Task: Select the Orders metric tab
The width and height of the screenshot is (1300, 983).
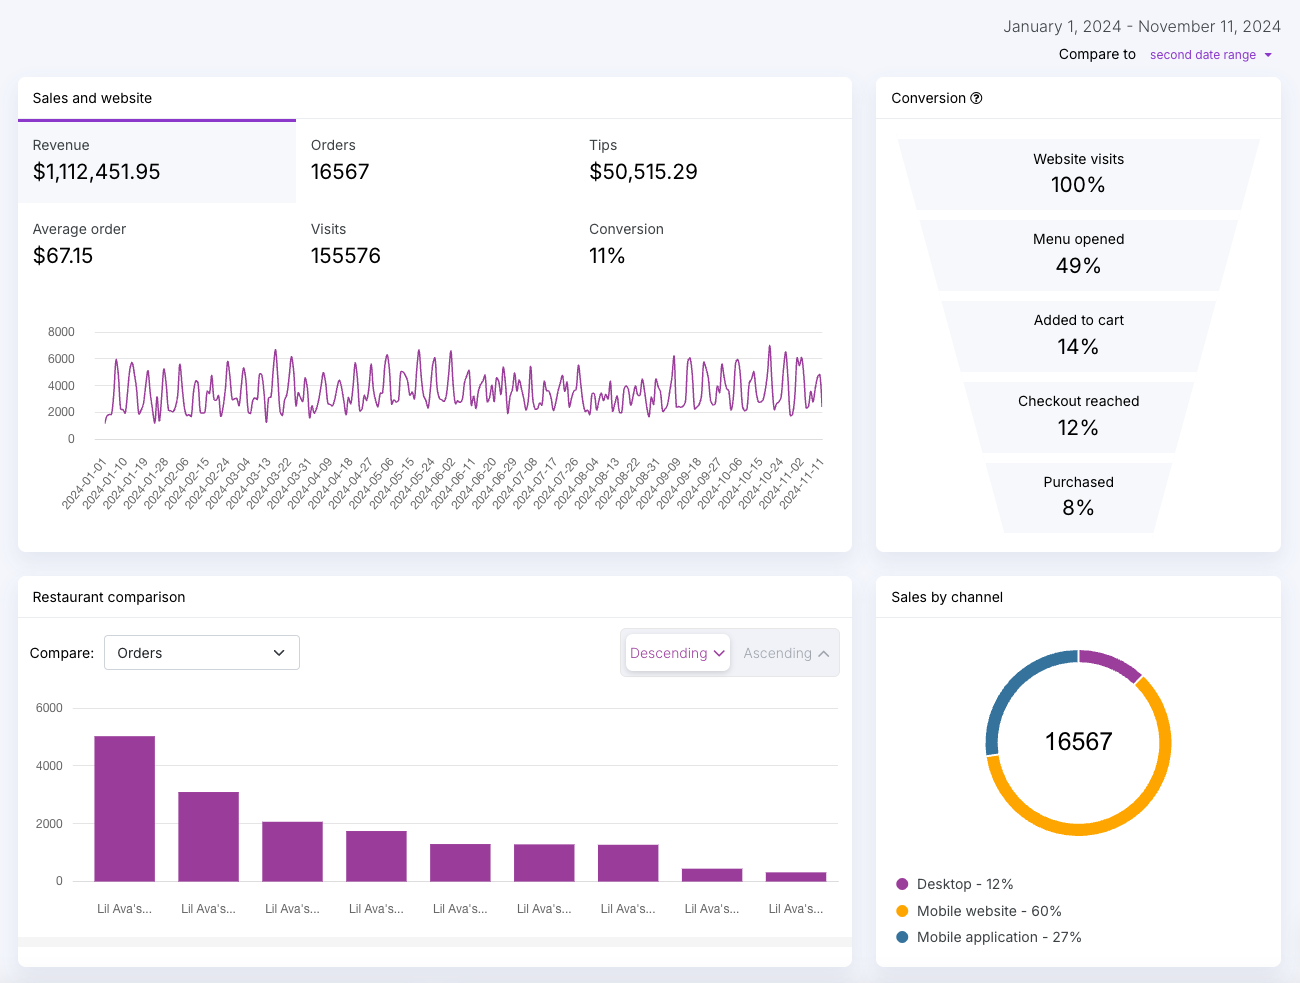Action: pos(435,161)
